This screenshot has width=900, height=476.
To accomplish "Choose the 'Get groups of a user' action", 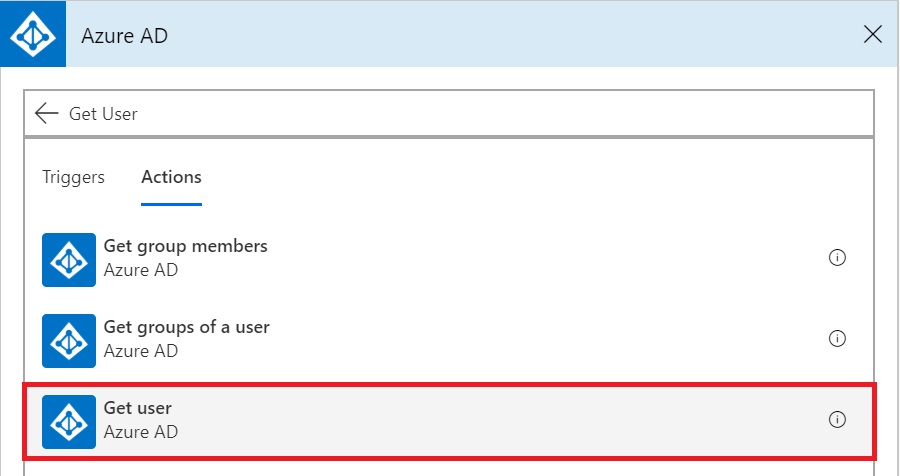I will click(187, 327).
